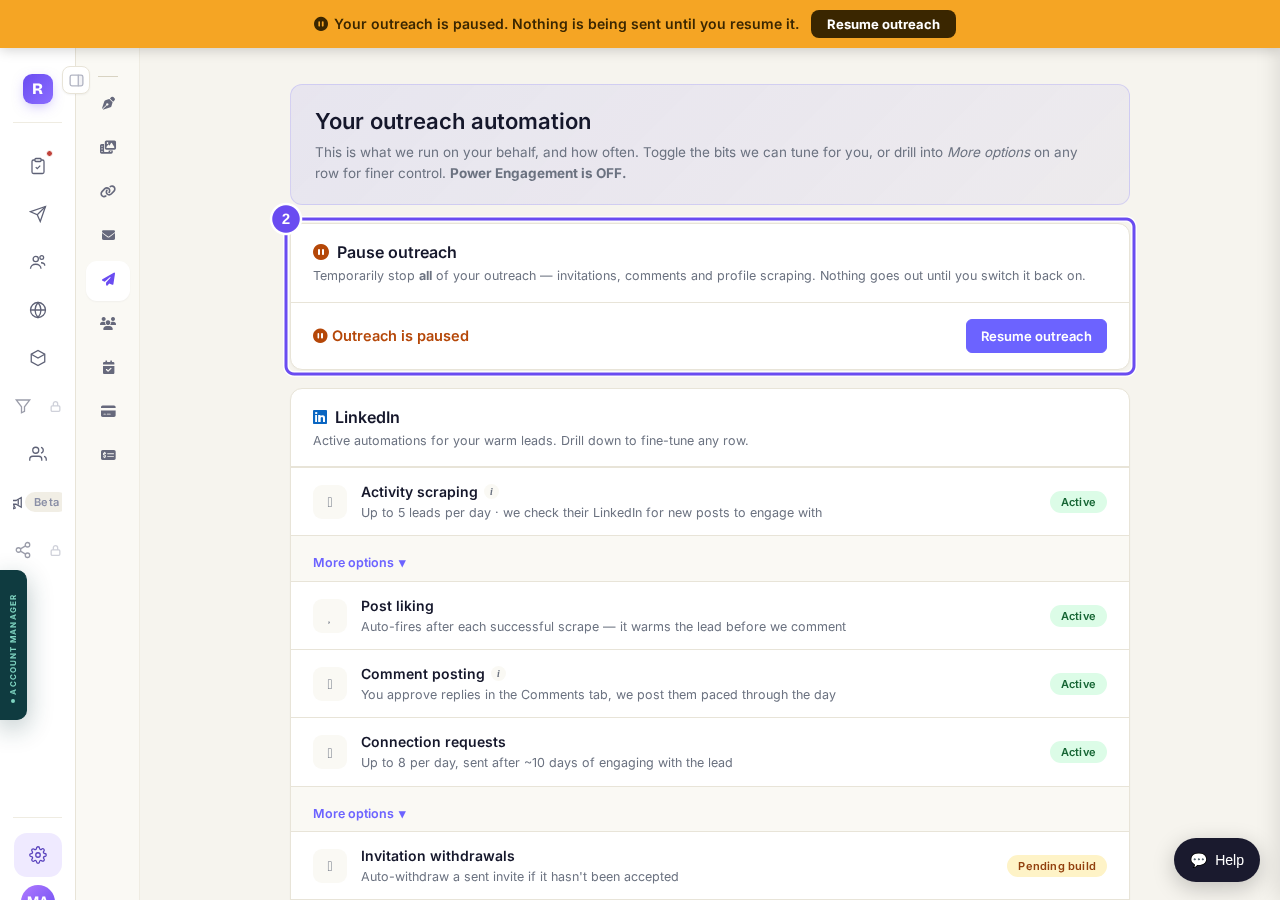Image resolution: width=1280 pixels, height=900 pixels.
Task: Click the purple R workspace logo
Action: (x=38, y=89)
